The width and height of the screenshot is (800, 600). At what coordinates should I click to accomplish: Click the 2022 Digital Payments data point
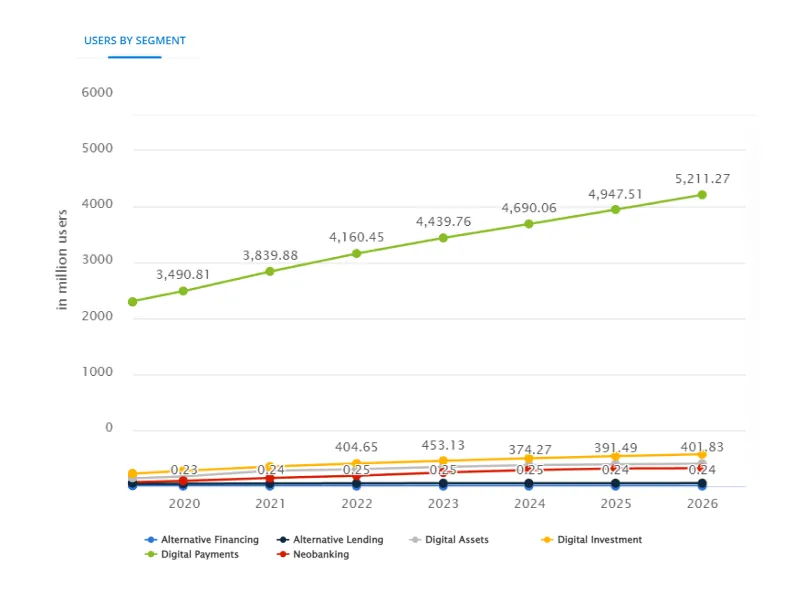click(356, 253)
